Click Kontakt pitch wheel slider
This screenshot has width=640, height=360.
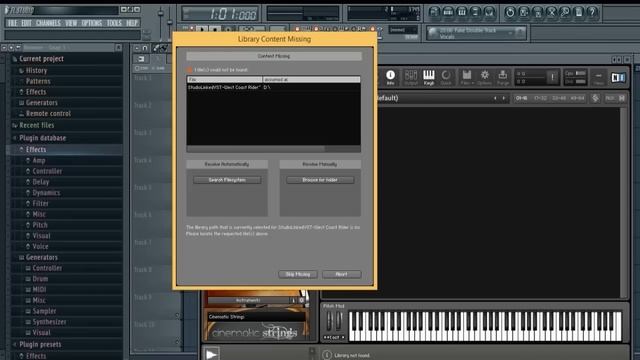pos(329,321)
